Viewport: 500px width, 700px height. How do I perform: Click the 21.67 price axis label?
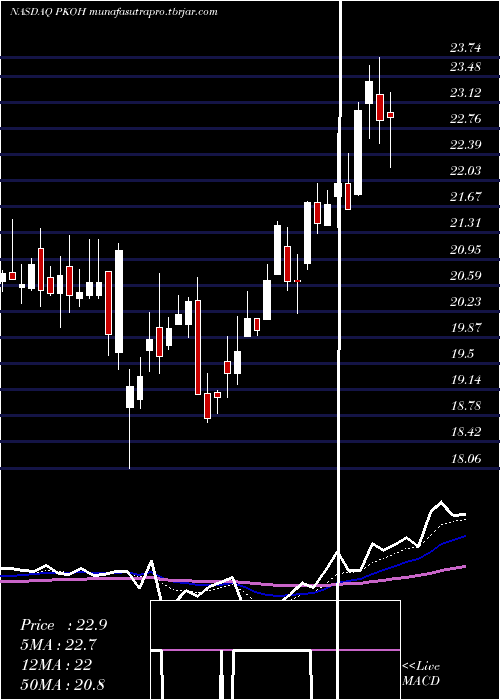(x=466, y=196)
